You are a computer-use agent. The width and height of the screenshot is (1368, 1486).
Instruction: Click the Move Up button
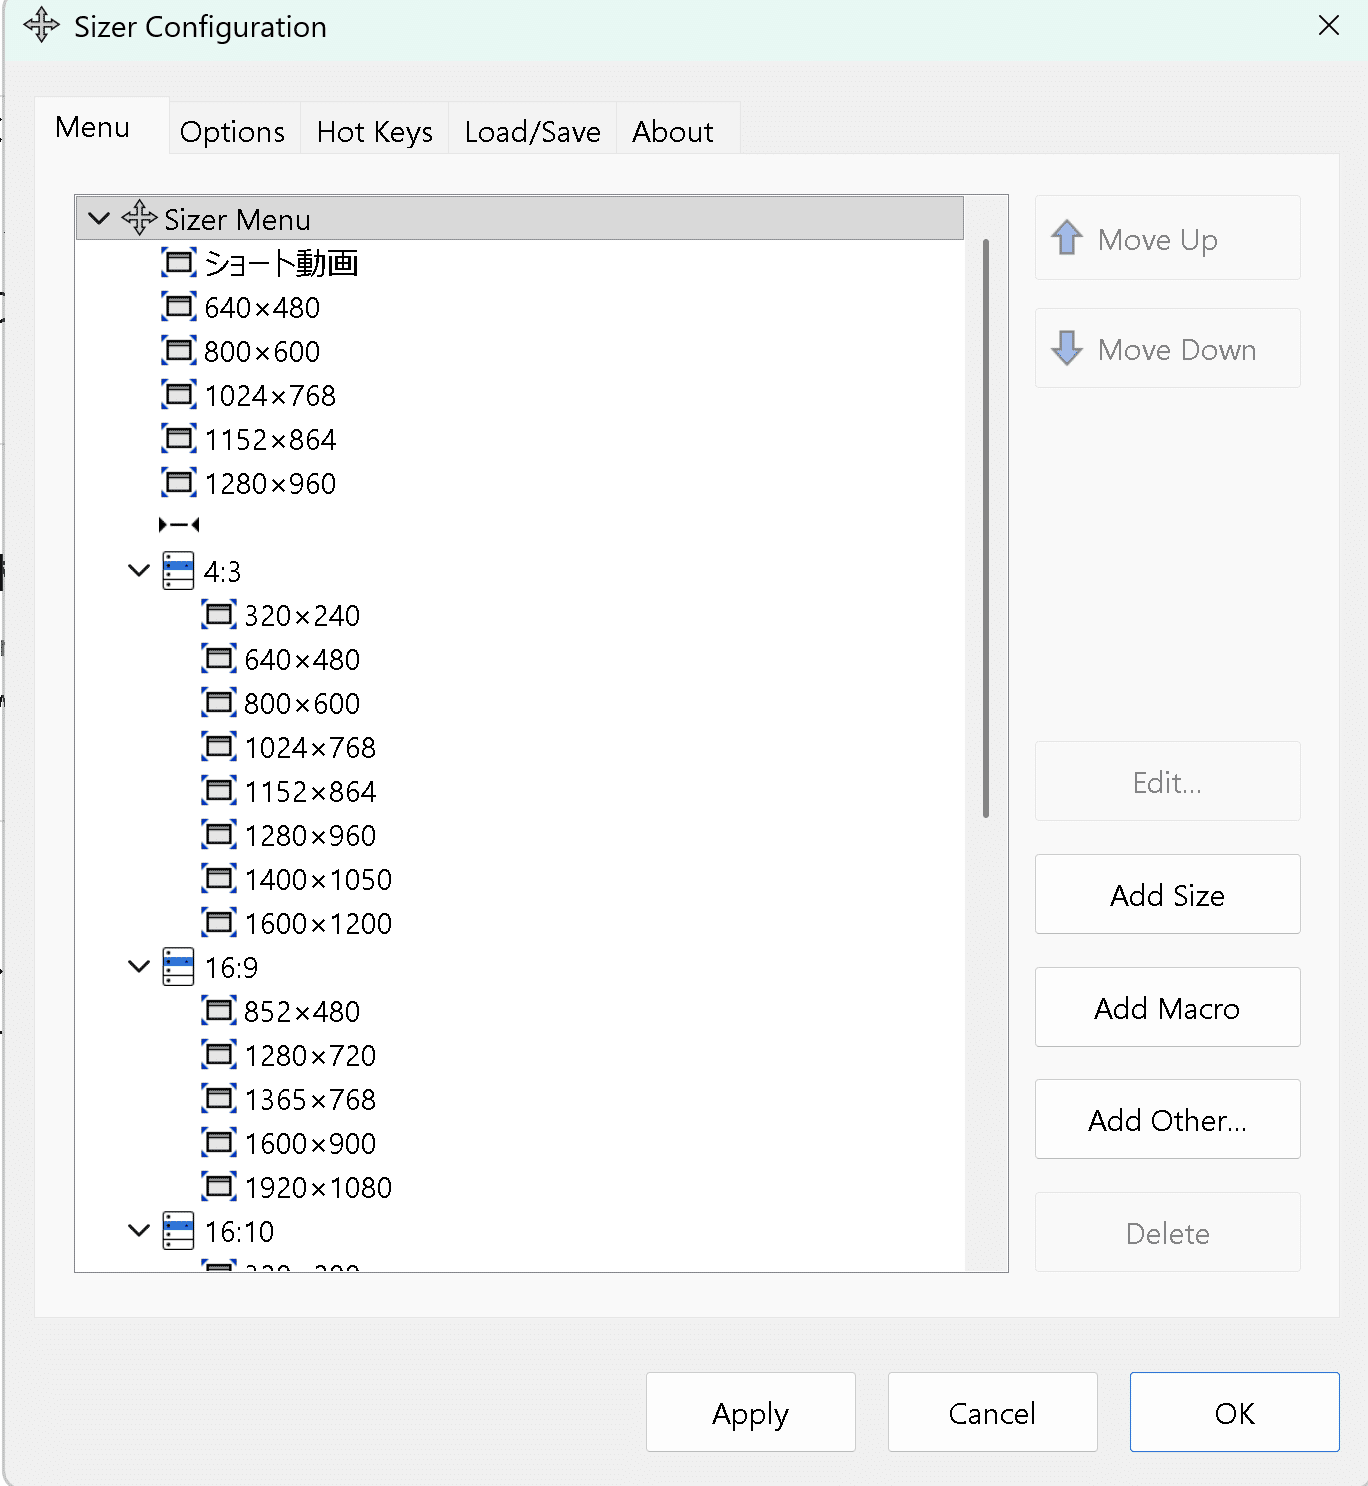pyautogui.click(x=1168, y=238)
